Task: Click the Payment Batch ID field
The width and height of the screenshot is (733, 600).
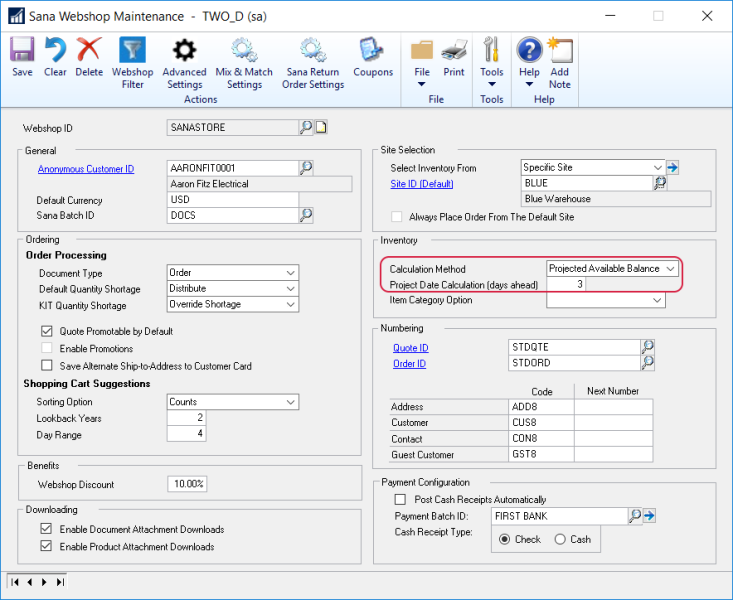Action: 560,516
